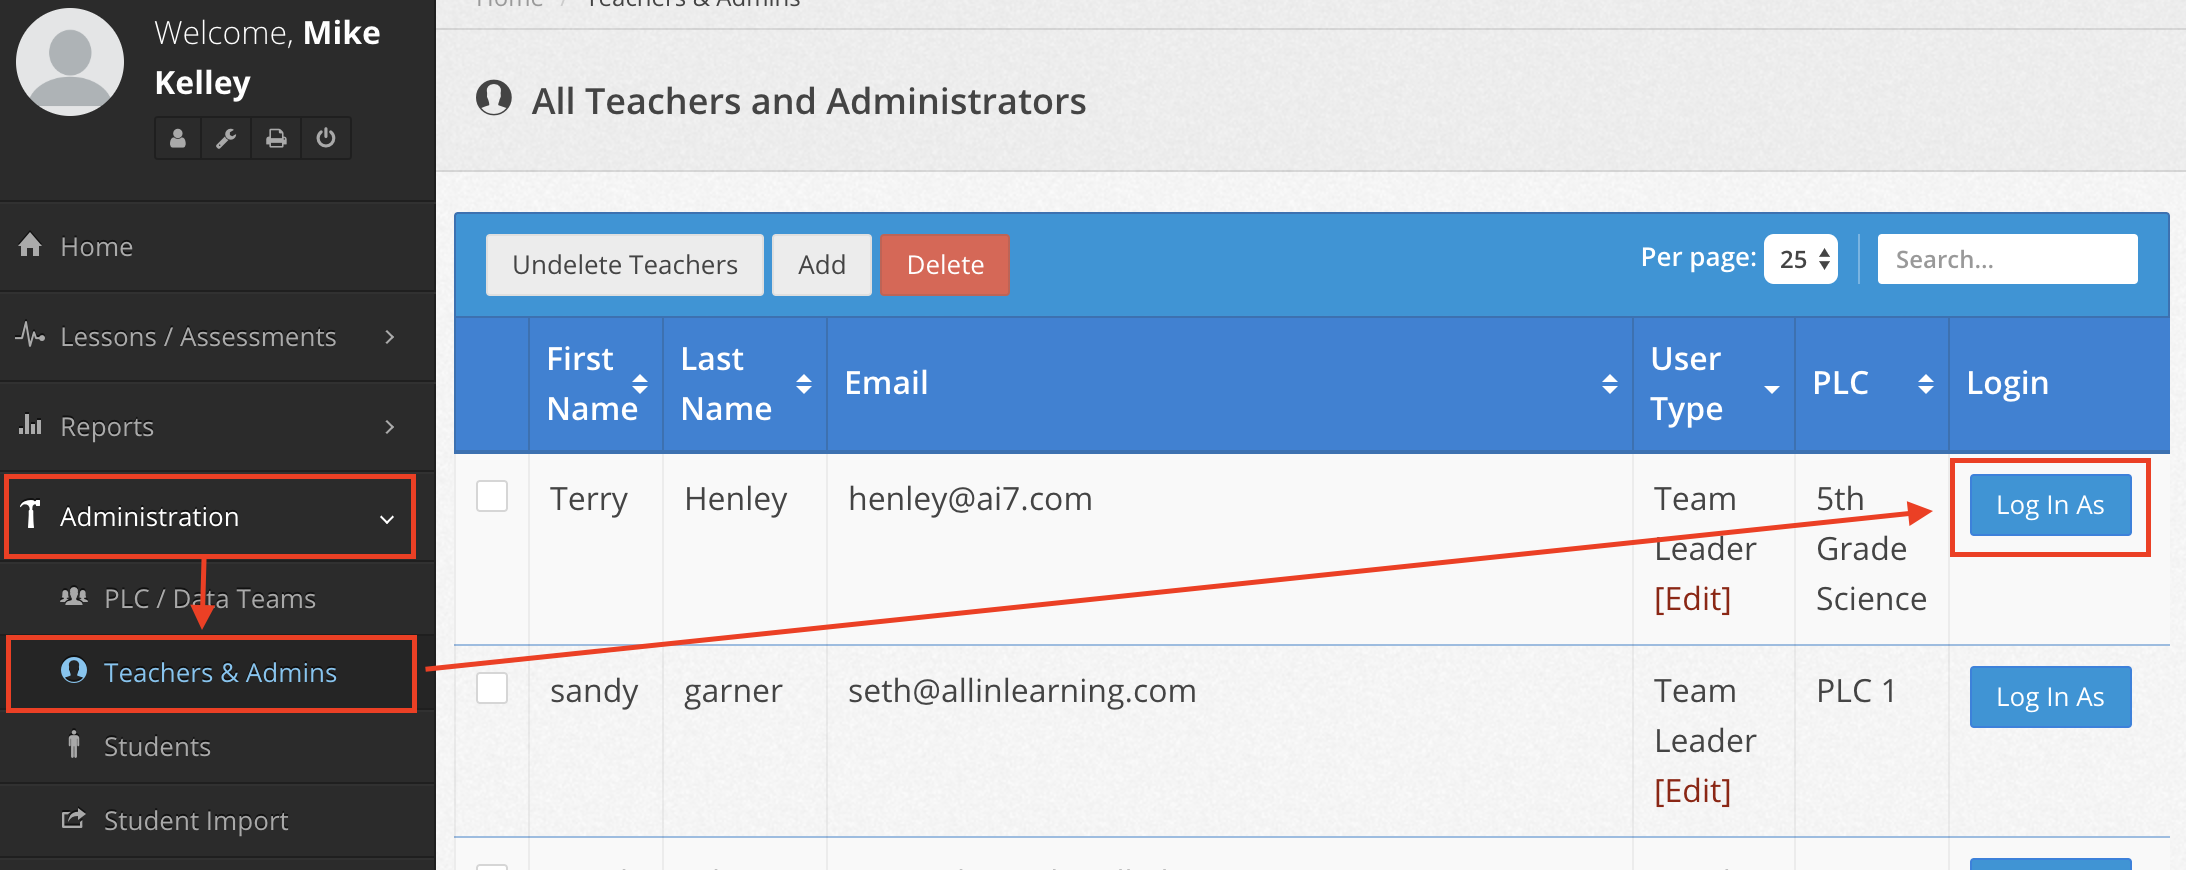The image size is (2186, 870).
Task: Click the print icon in the profile toolbar
Action: (276, 138)
